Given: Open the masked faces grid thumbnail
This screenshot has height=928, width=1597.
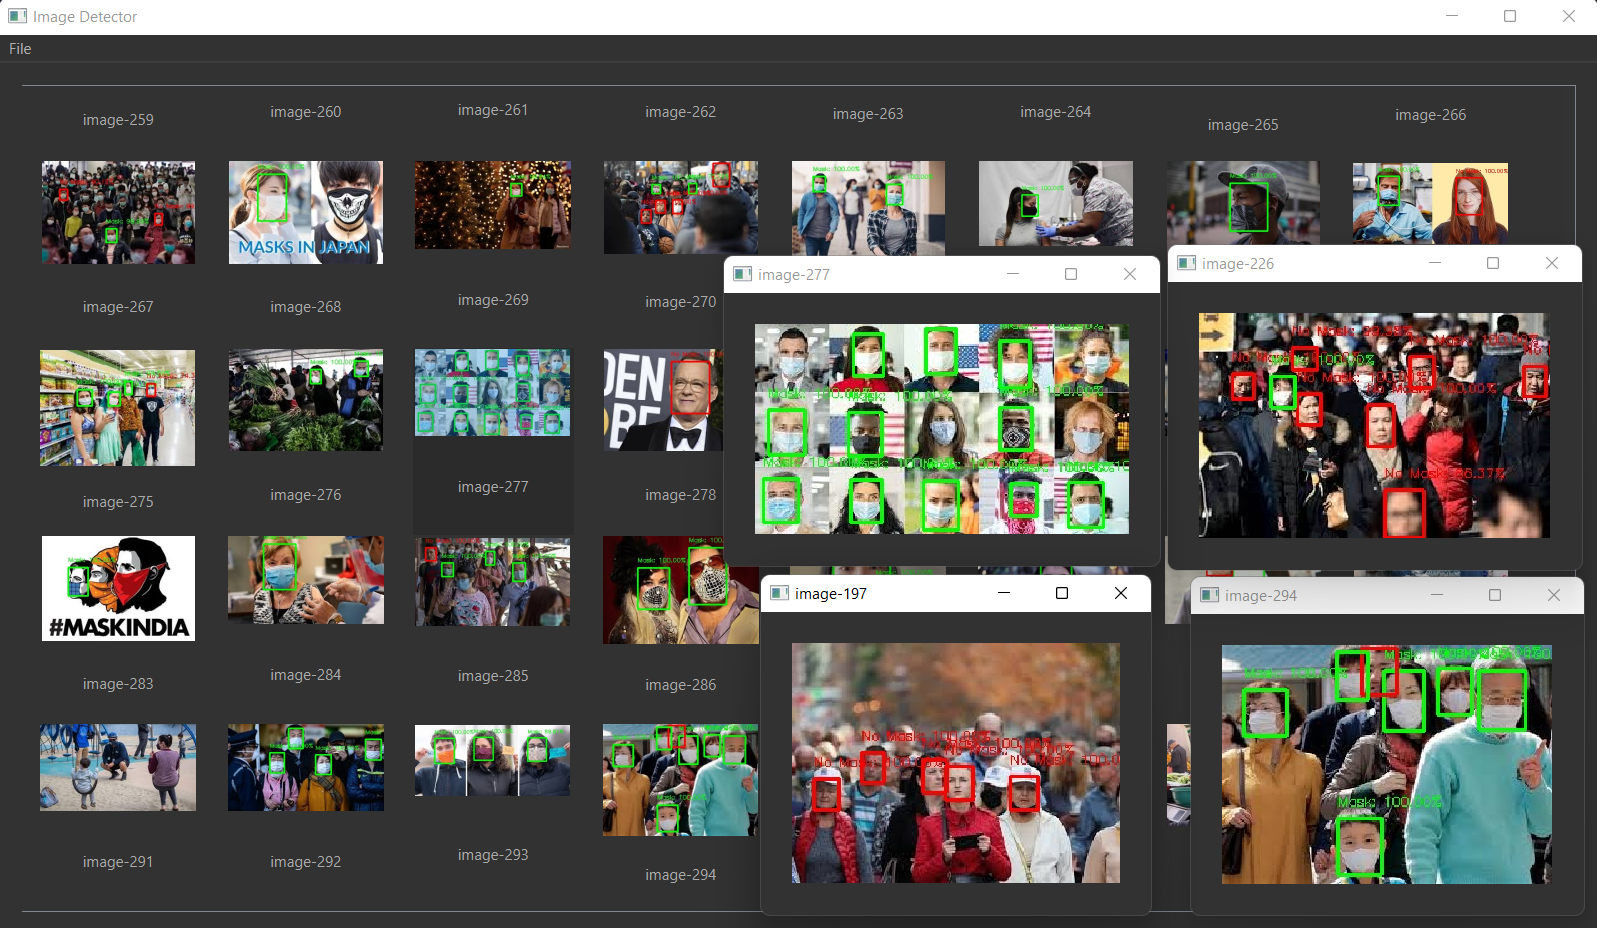Looking at the screenshot, I should point(493,392).
